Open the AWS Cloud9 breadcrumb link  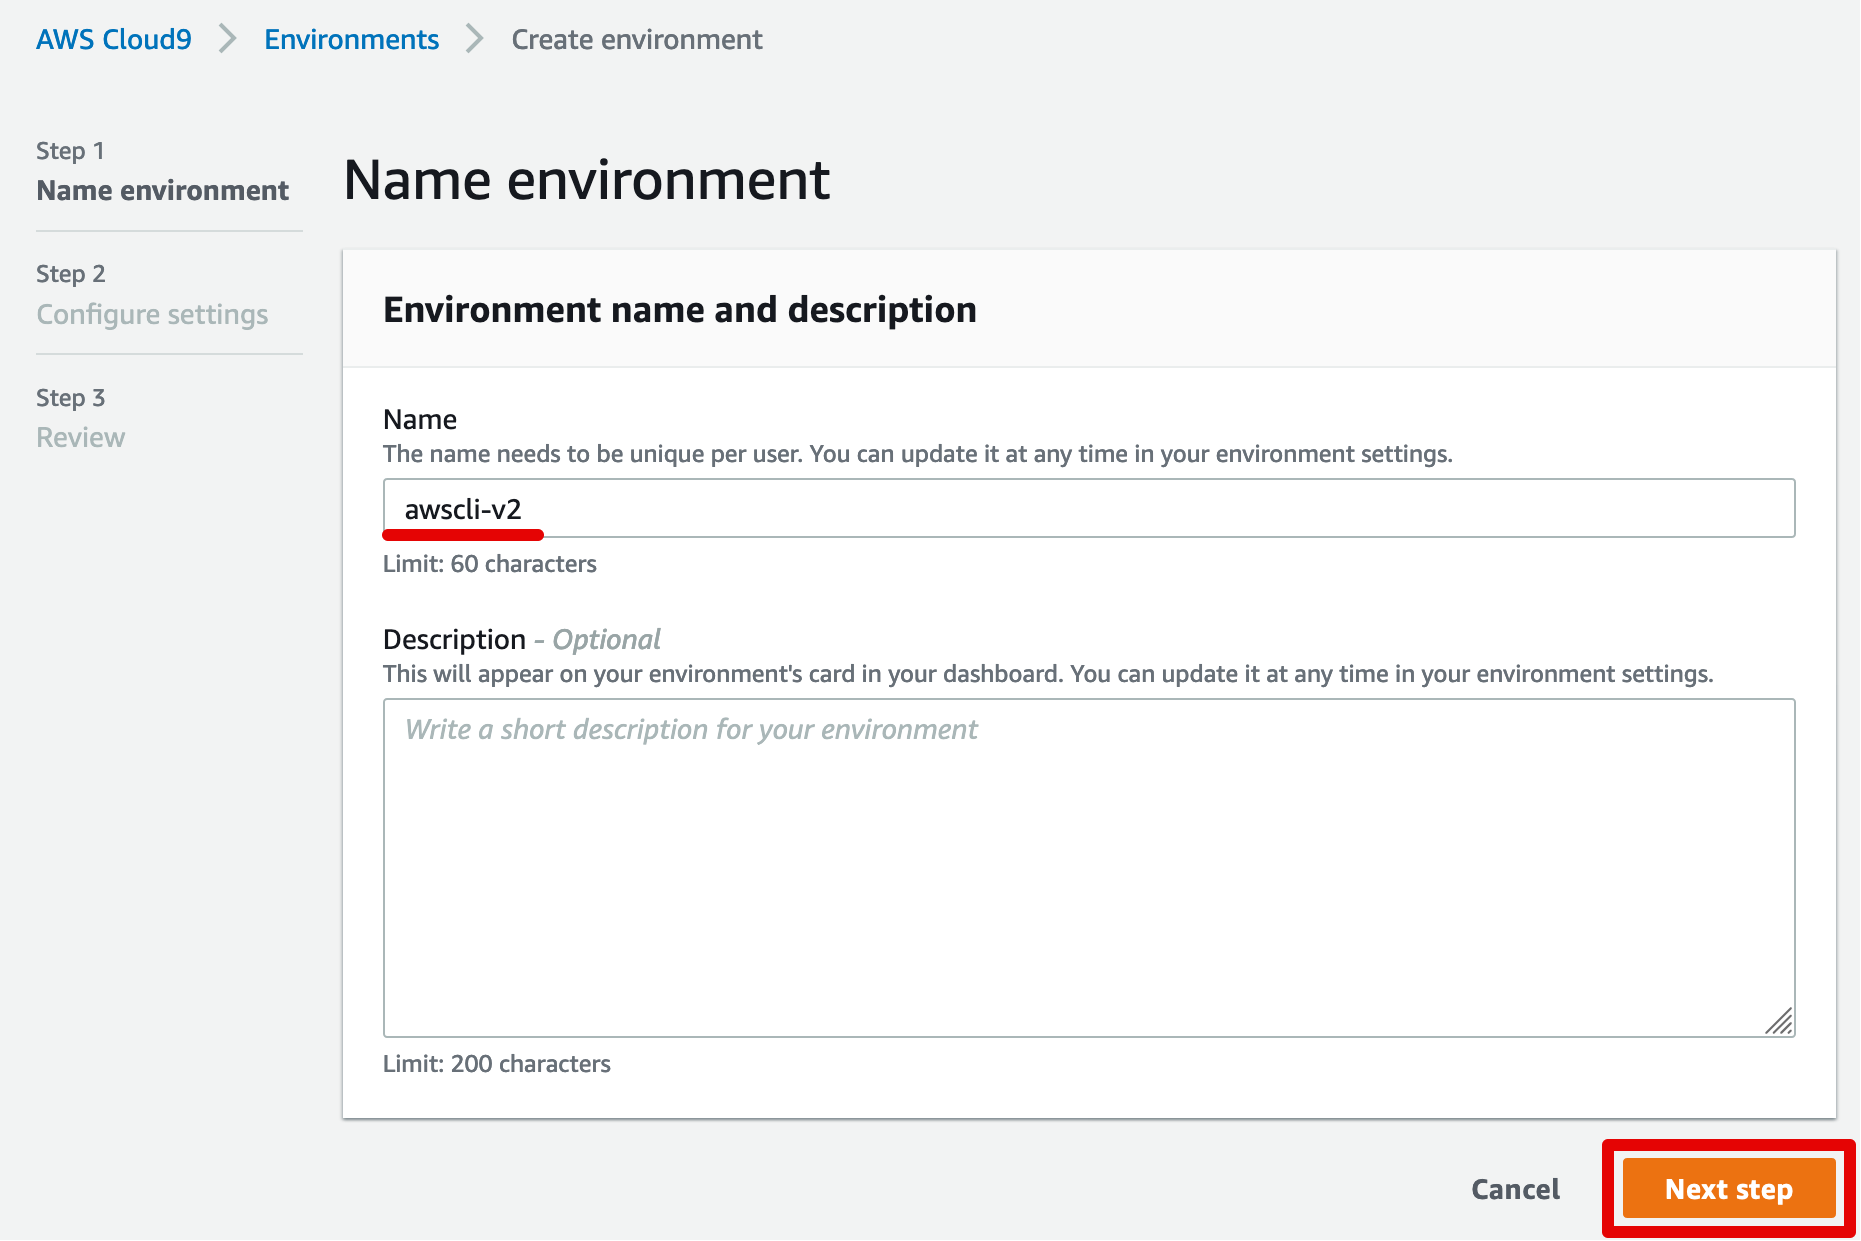[113, 39]
